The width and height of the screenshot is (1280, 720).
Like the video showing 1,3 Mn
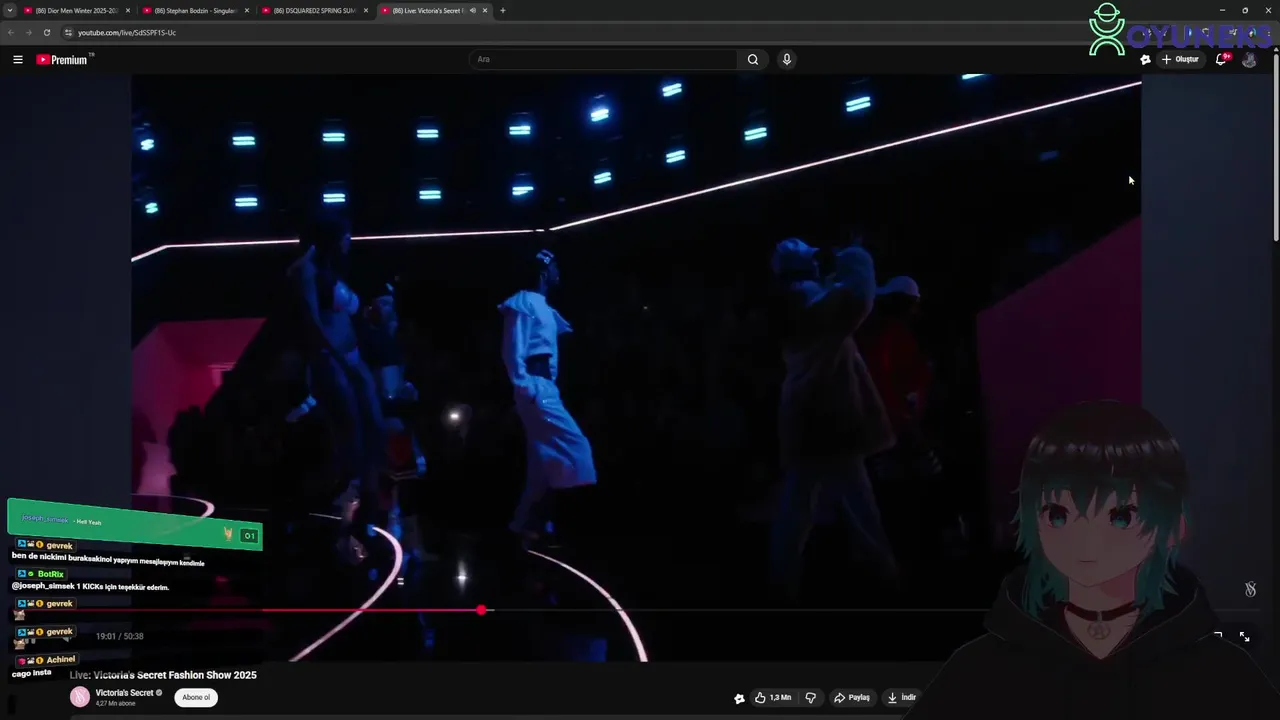tap(773, 698)
